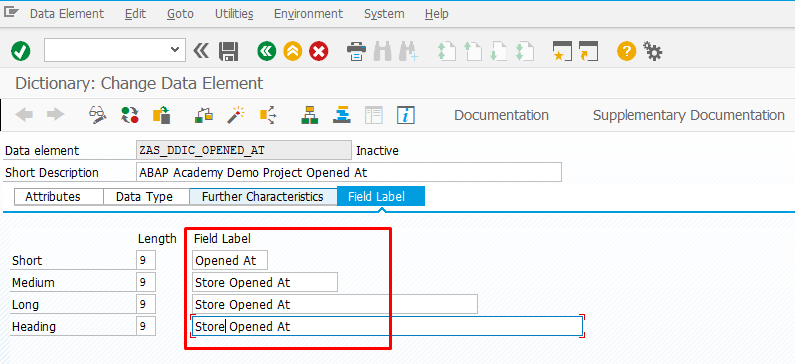Print using the printer icon
The width and height of the screenshot is (795, 364).
(356, 51)
